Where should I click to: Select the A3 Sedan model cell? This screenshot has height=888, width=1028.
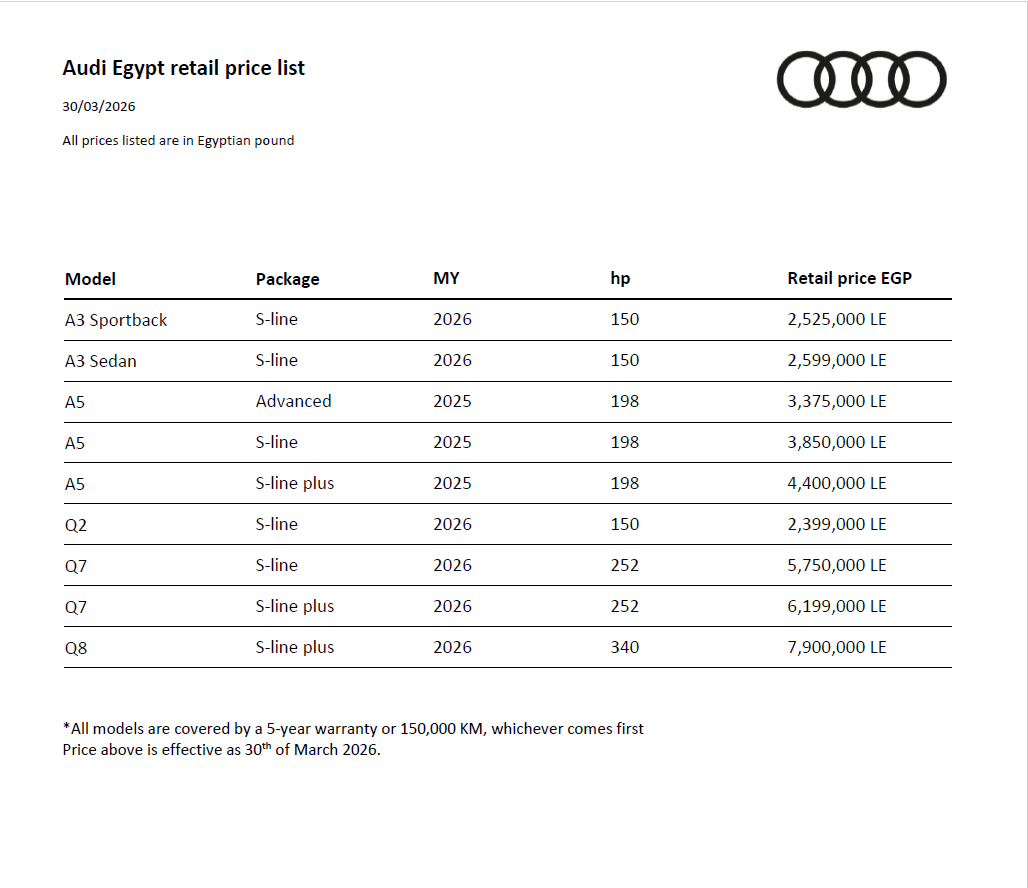click(x=100, y=361)
